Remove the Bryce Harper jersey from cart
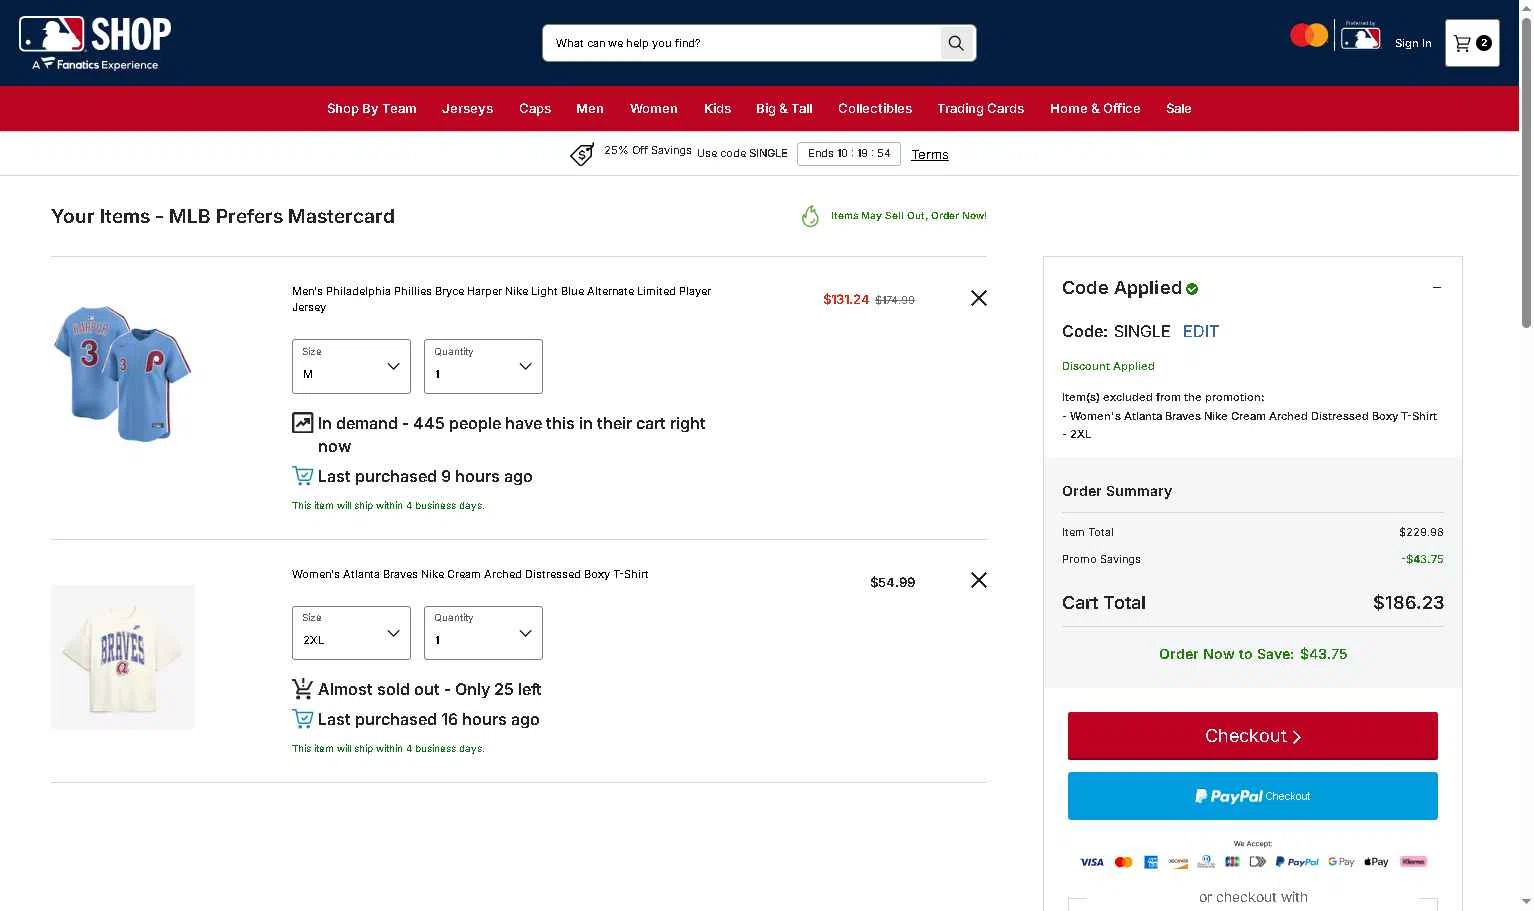The image size is (1534, 911). (x=979, y=298)
